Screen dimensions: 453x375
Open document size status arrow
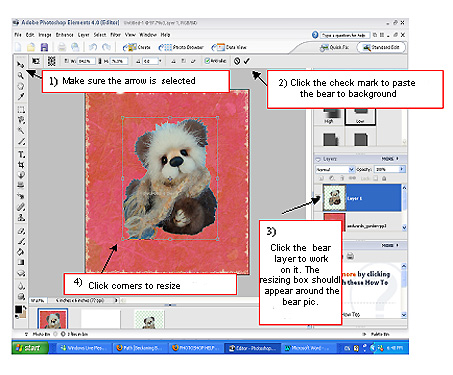[117, 300]
